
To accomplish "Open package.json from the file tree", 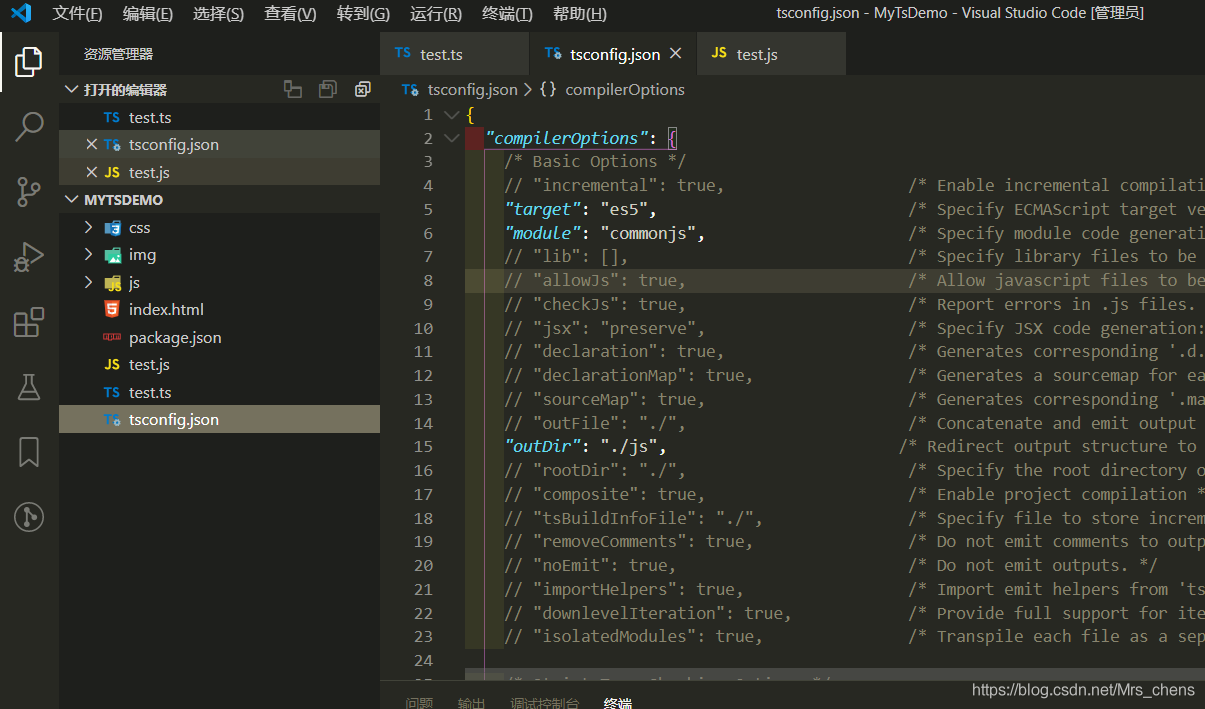I will tap(219, 338).
